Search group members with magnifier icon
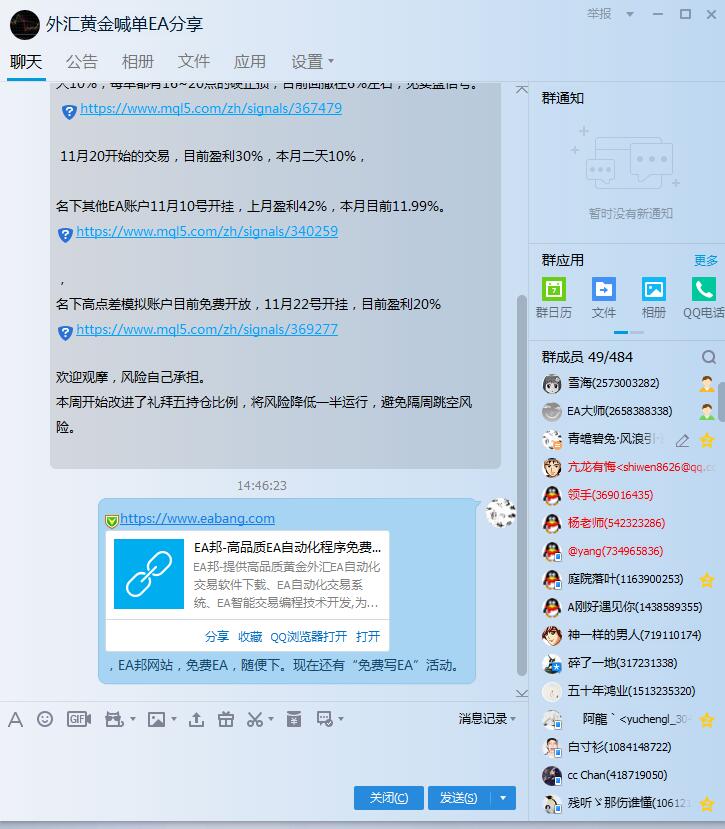This screenshot has width=725, height=829. pos(709,357)
